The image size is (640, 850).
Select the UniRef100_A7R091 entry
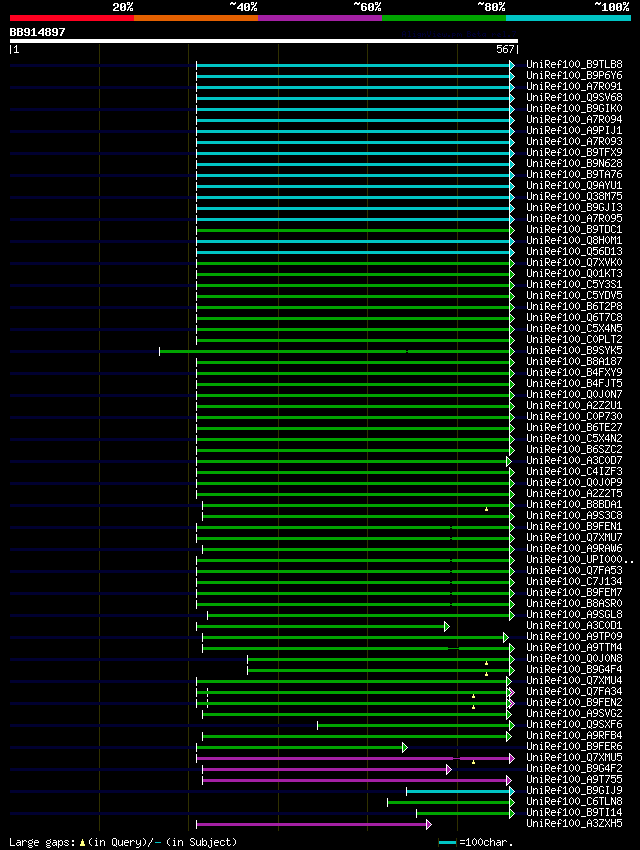pos(574,86)
